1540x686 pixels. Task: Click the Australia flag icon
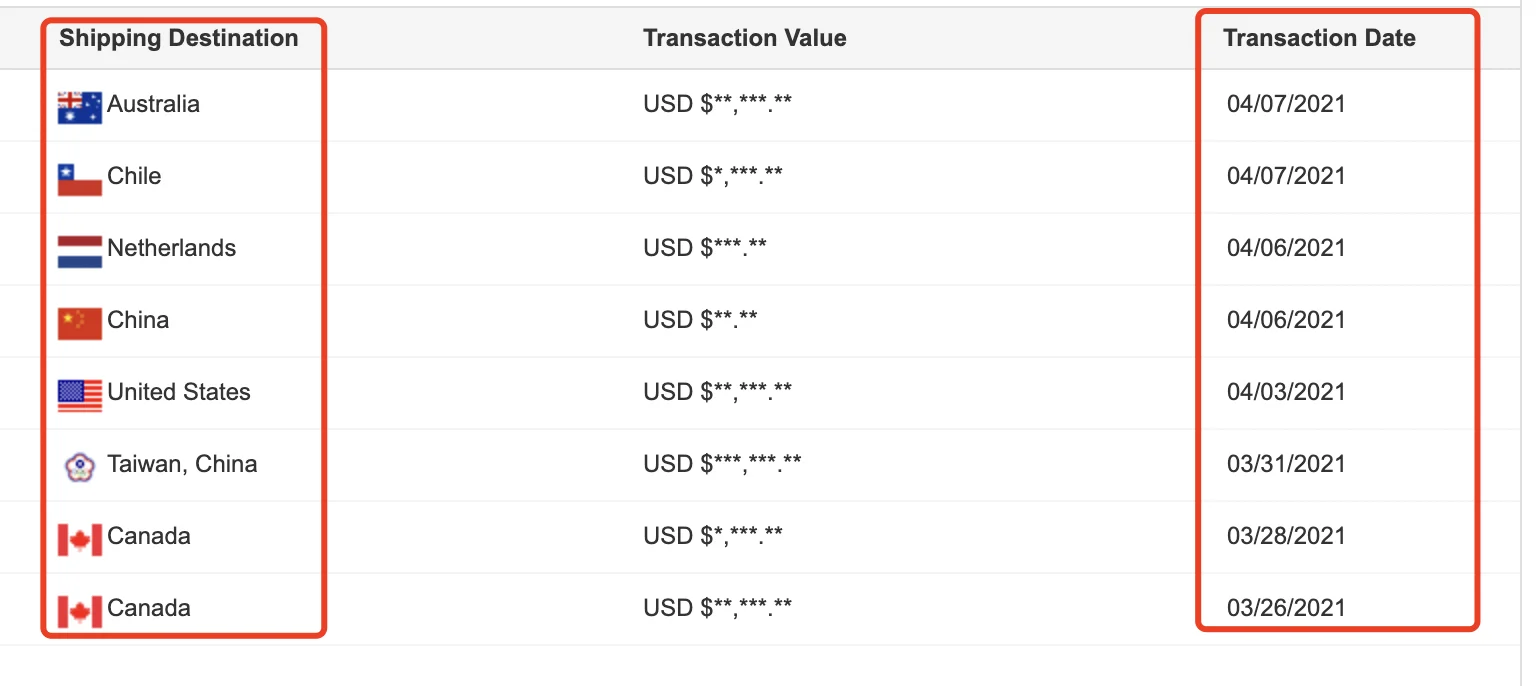(80, 106)
